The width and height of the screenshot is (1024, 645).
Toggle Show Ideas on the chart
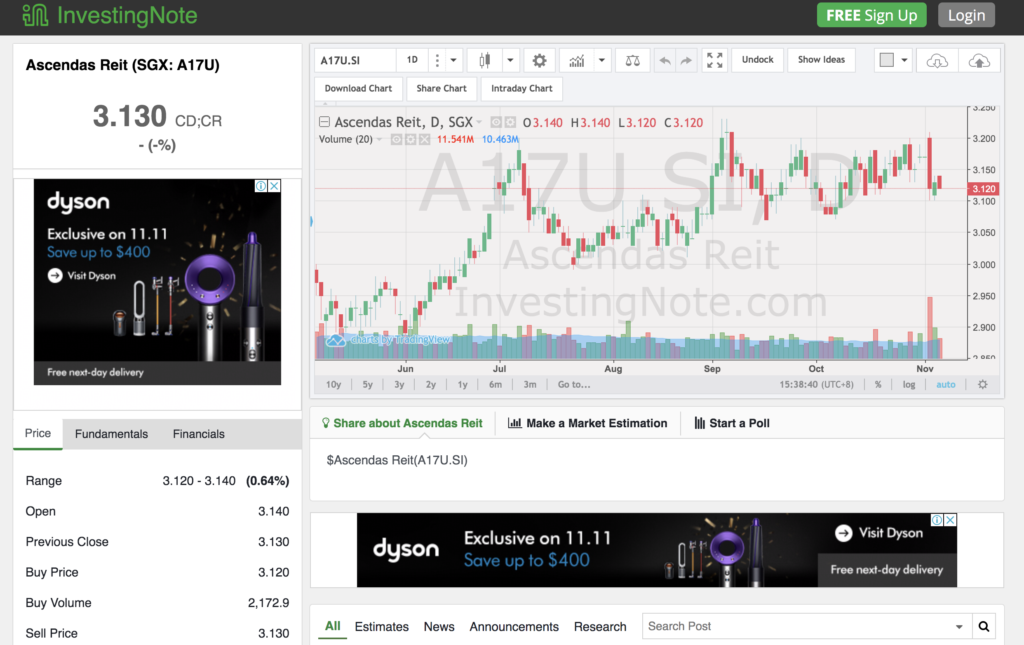click(821, 60)
